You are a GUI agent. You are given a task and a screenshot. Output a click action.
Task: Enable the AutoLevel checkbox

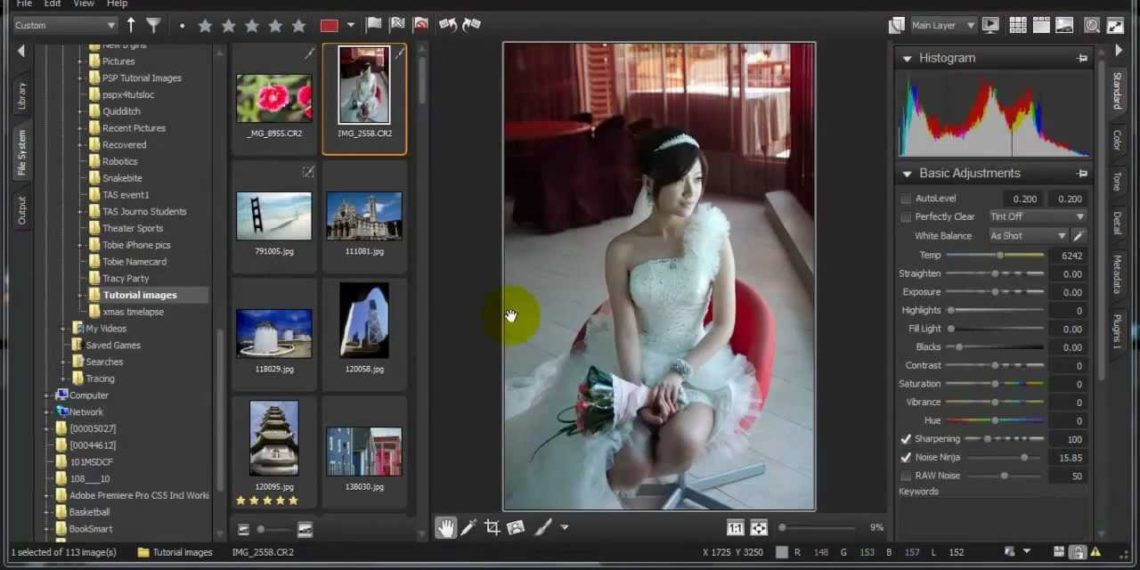click(906, 199)
